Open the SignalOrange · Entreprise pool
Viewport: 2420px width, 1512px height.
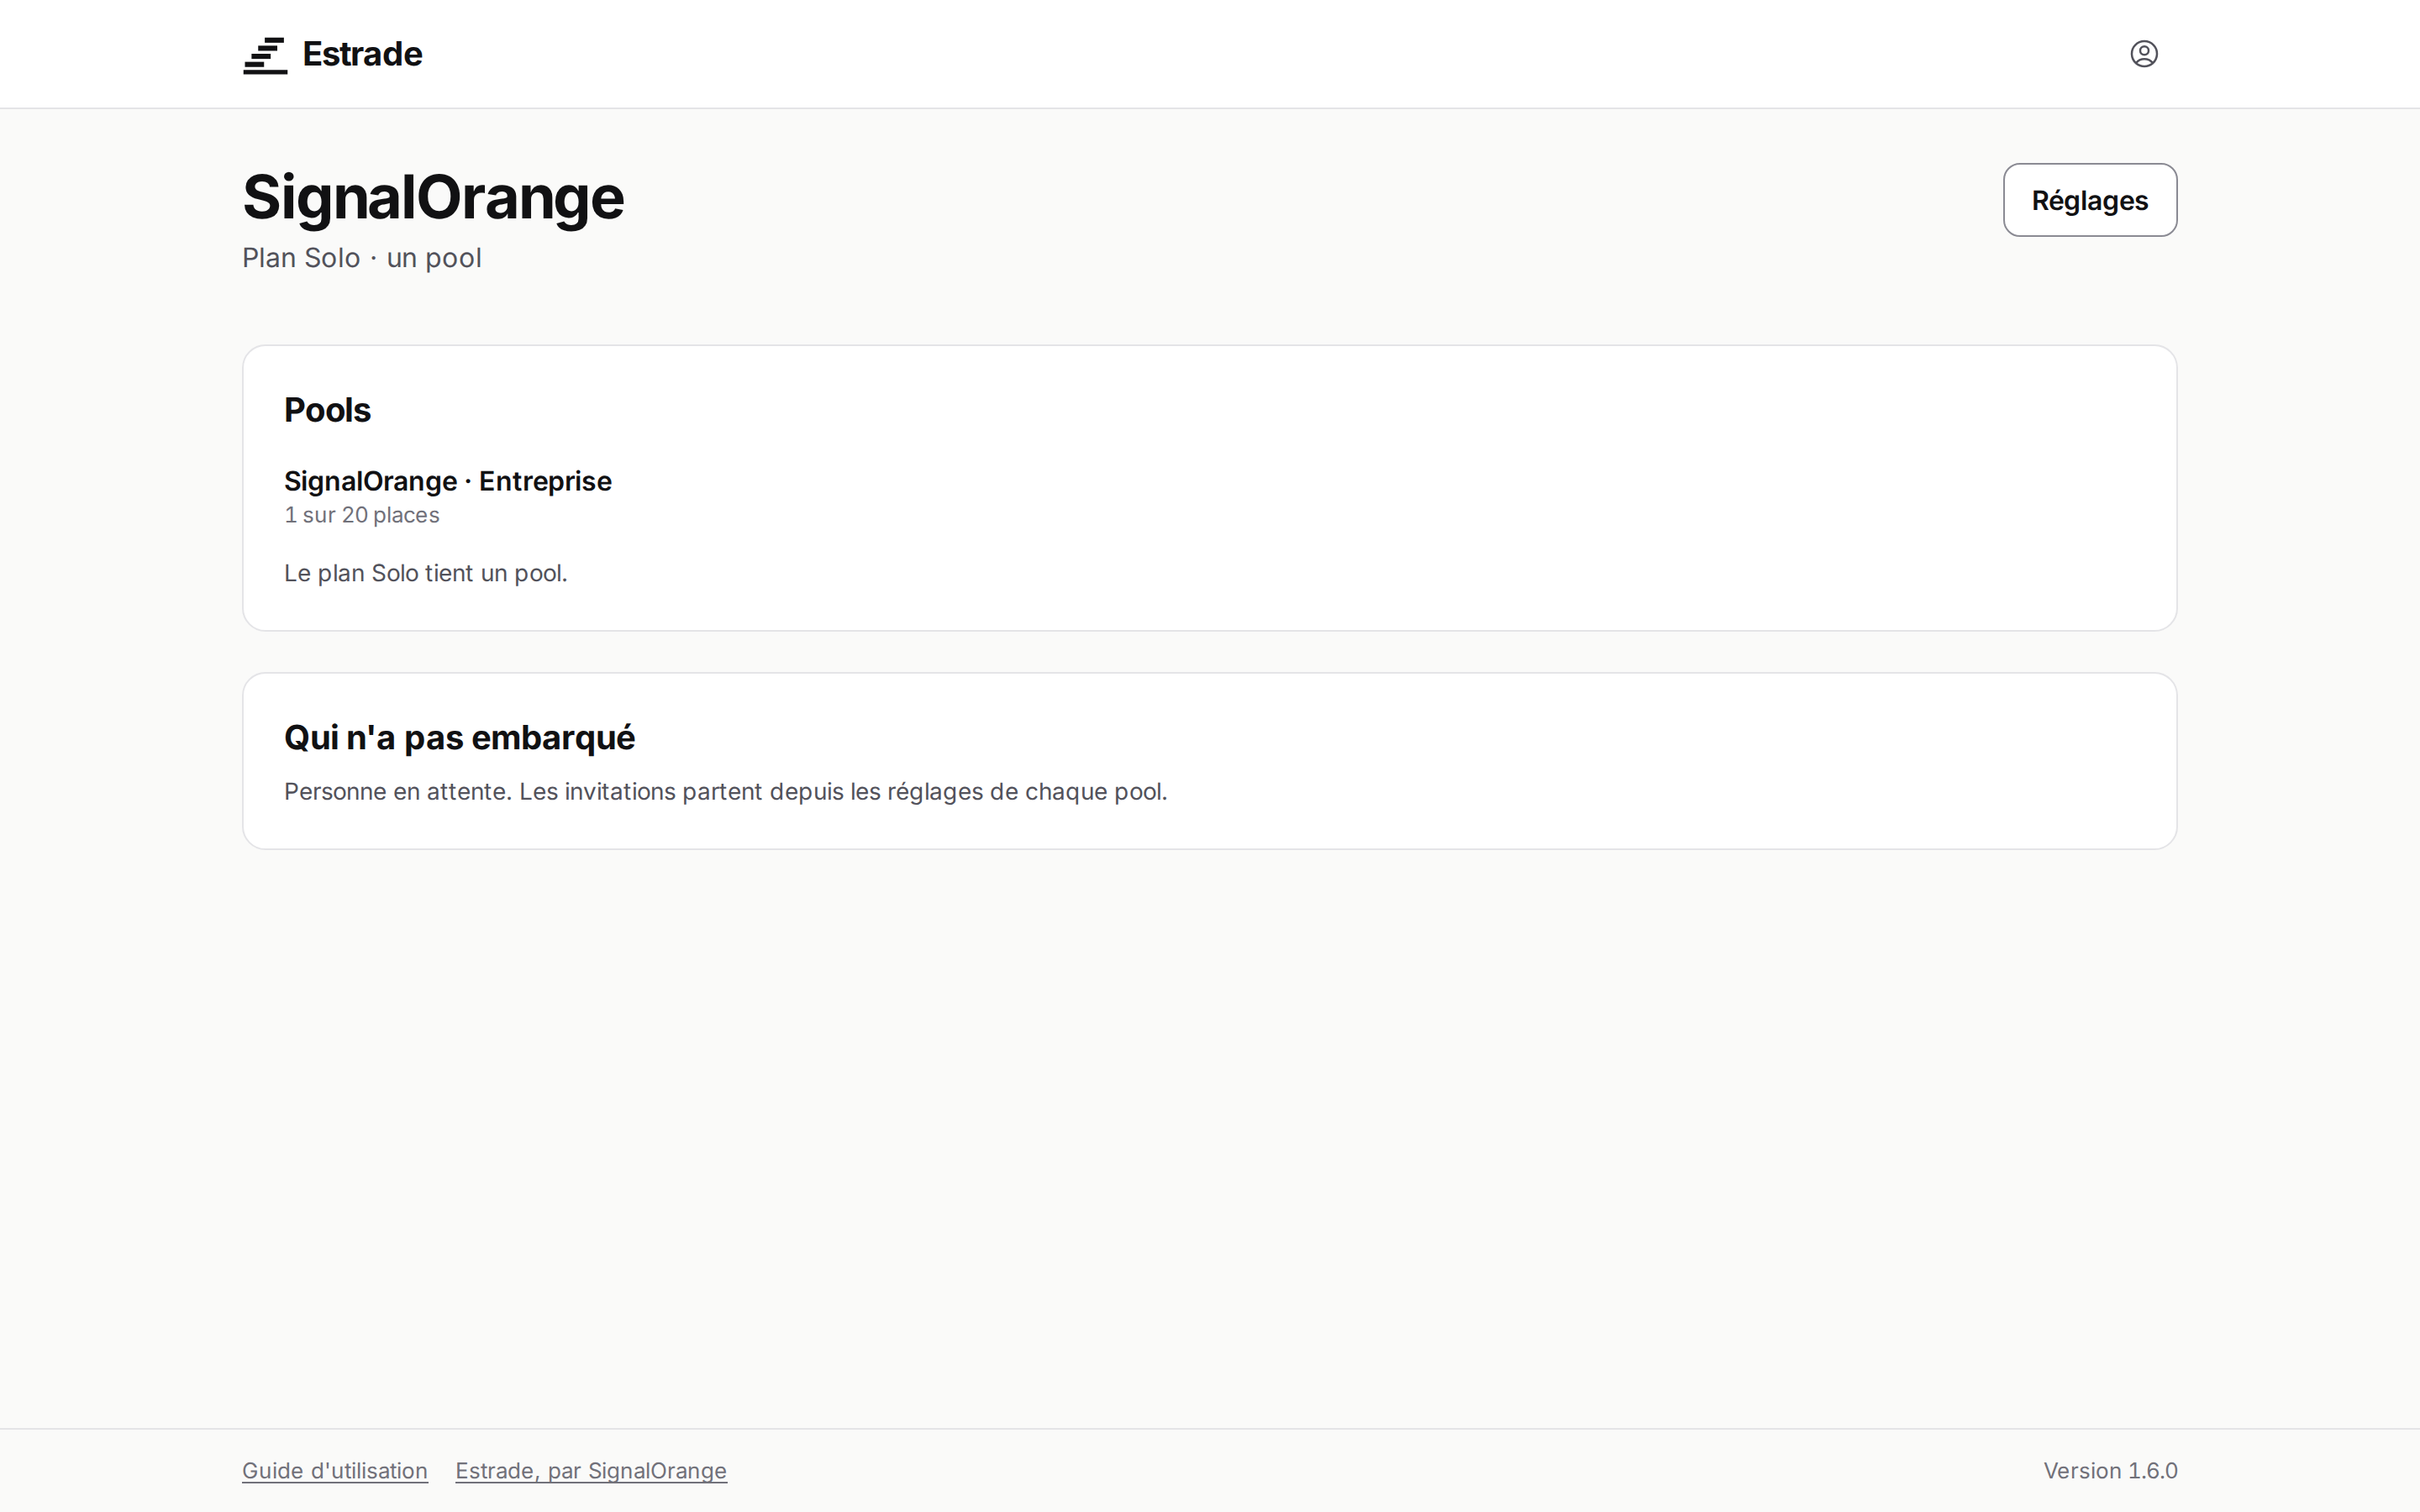[x=447, y=481]
